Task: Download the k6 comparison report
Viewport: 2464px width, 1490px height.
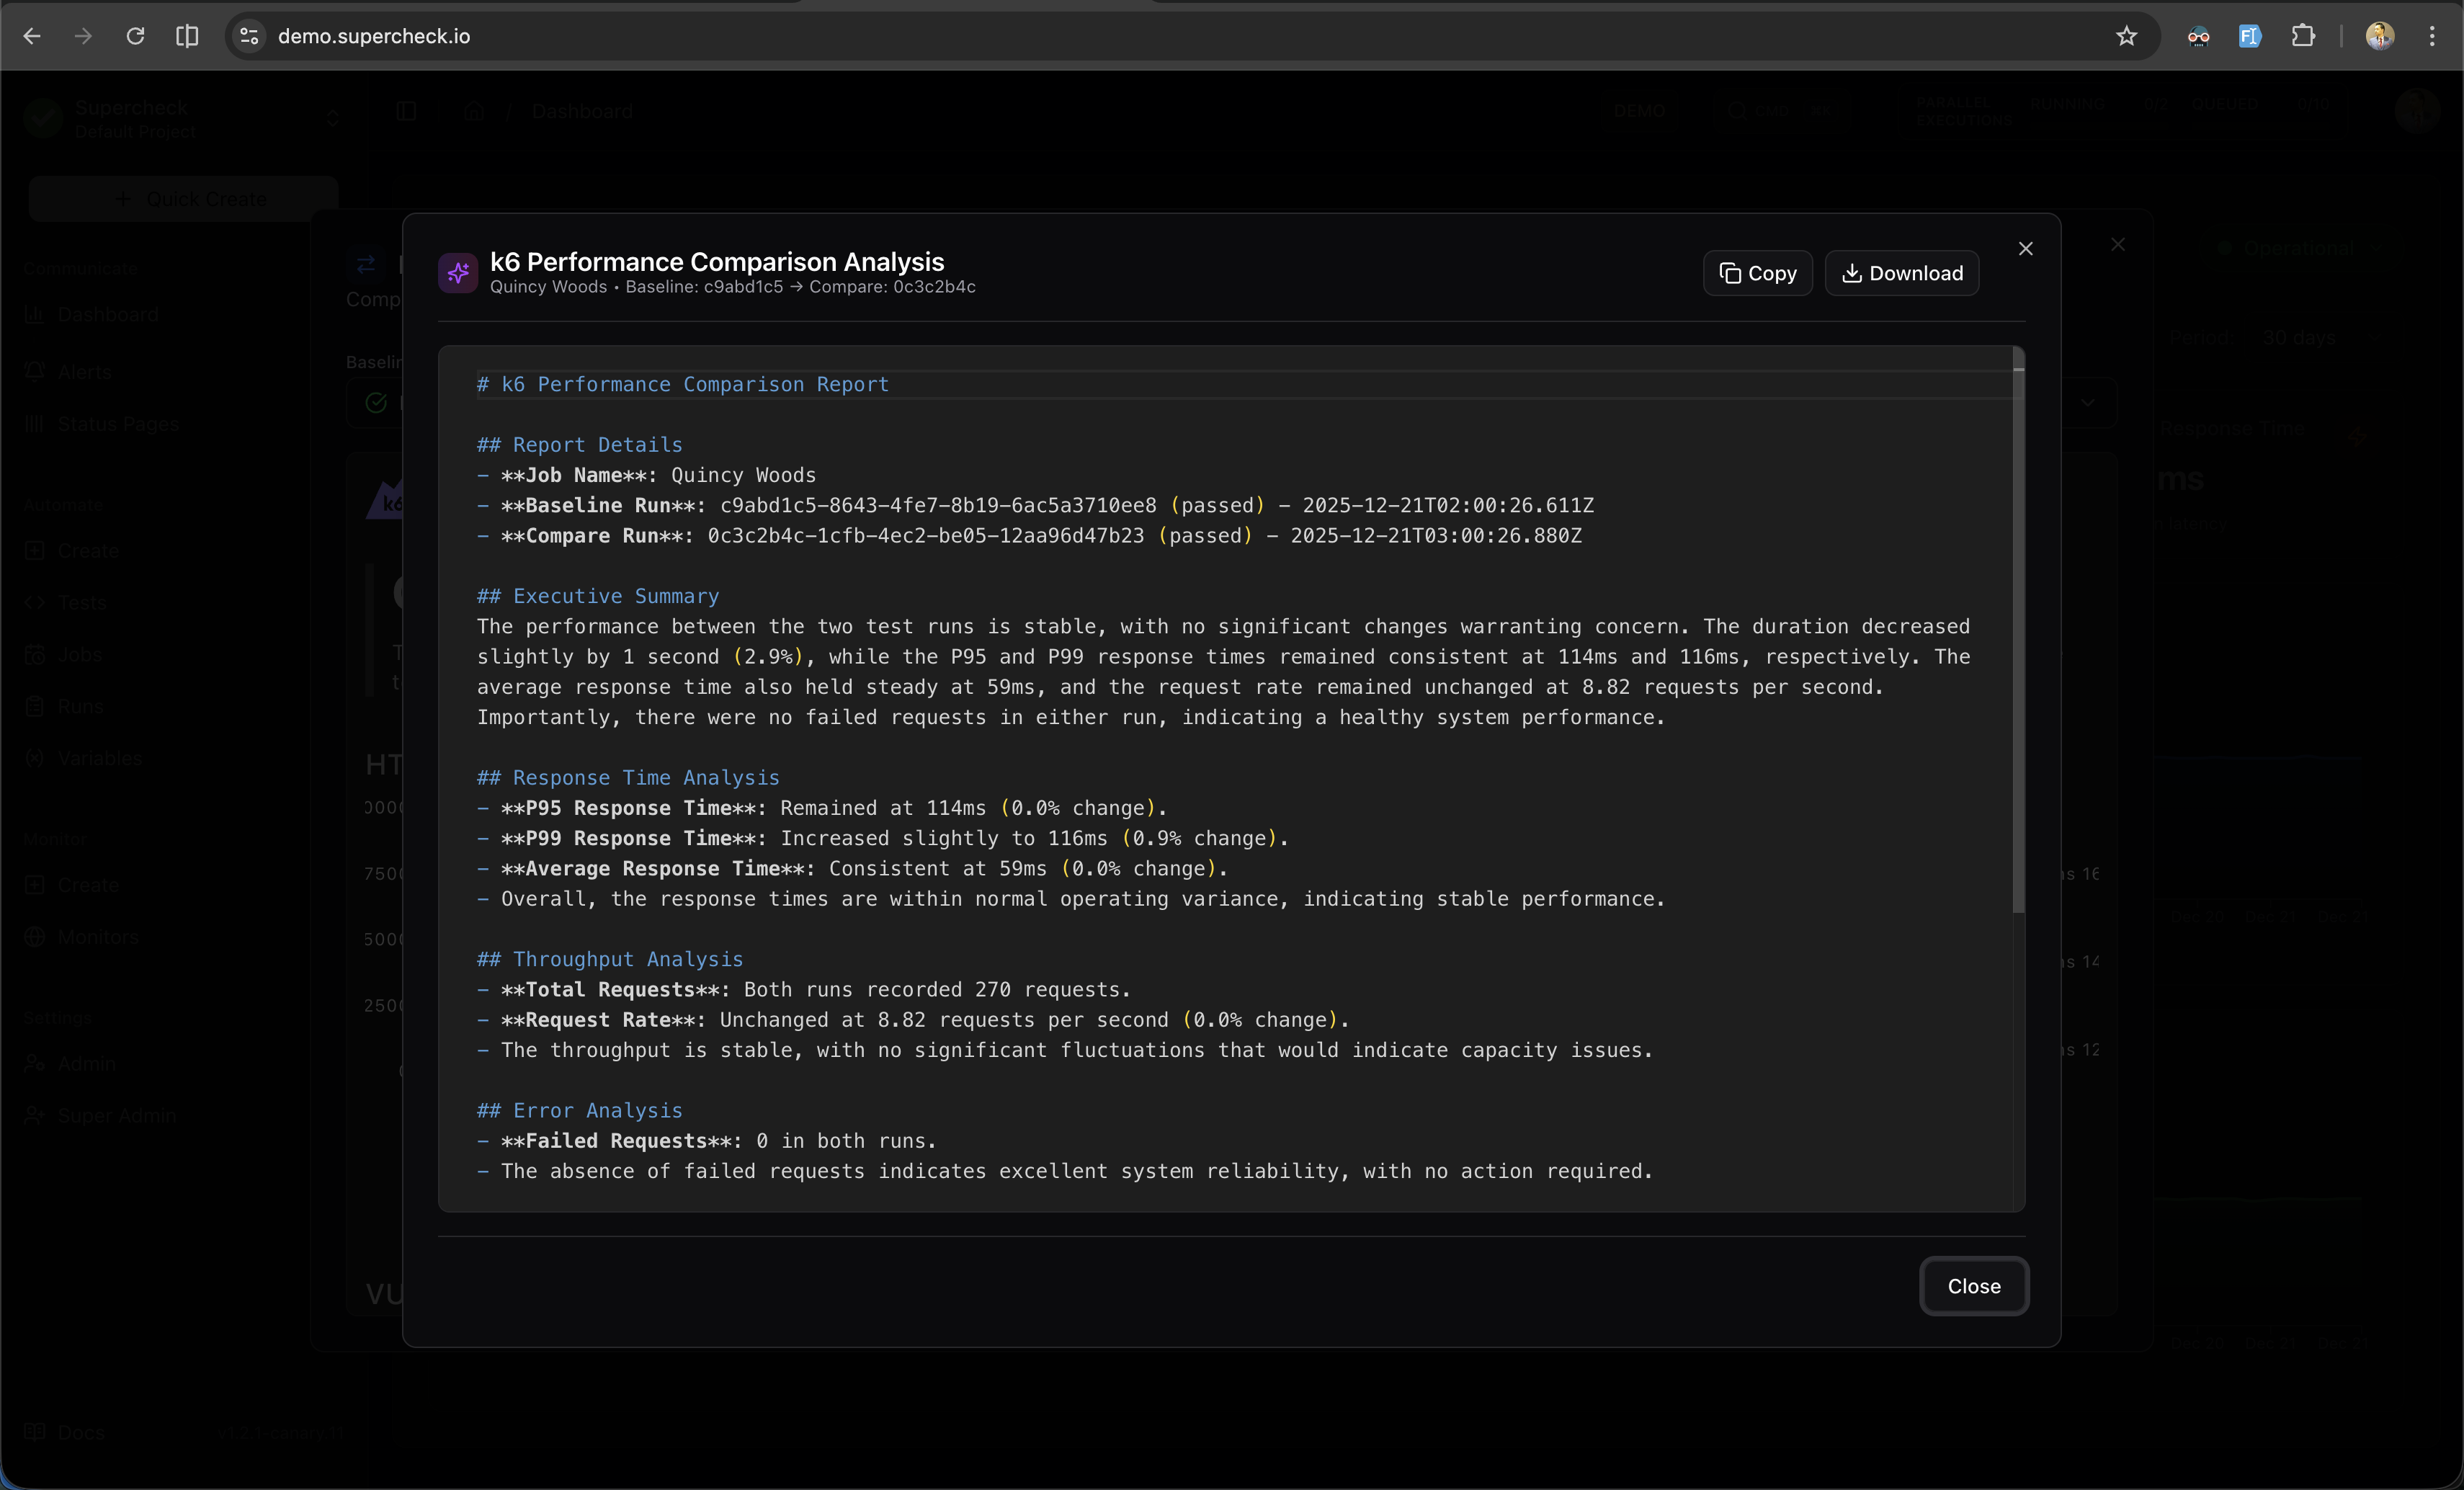Action: pos(1901,273)
